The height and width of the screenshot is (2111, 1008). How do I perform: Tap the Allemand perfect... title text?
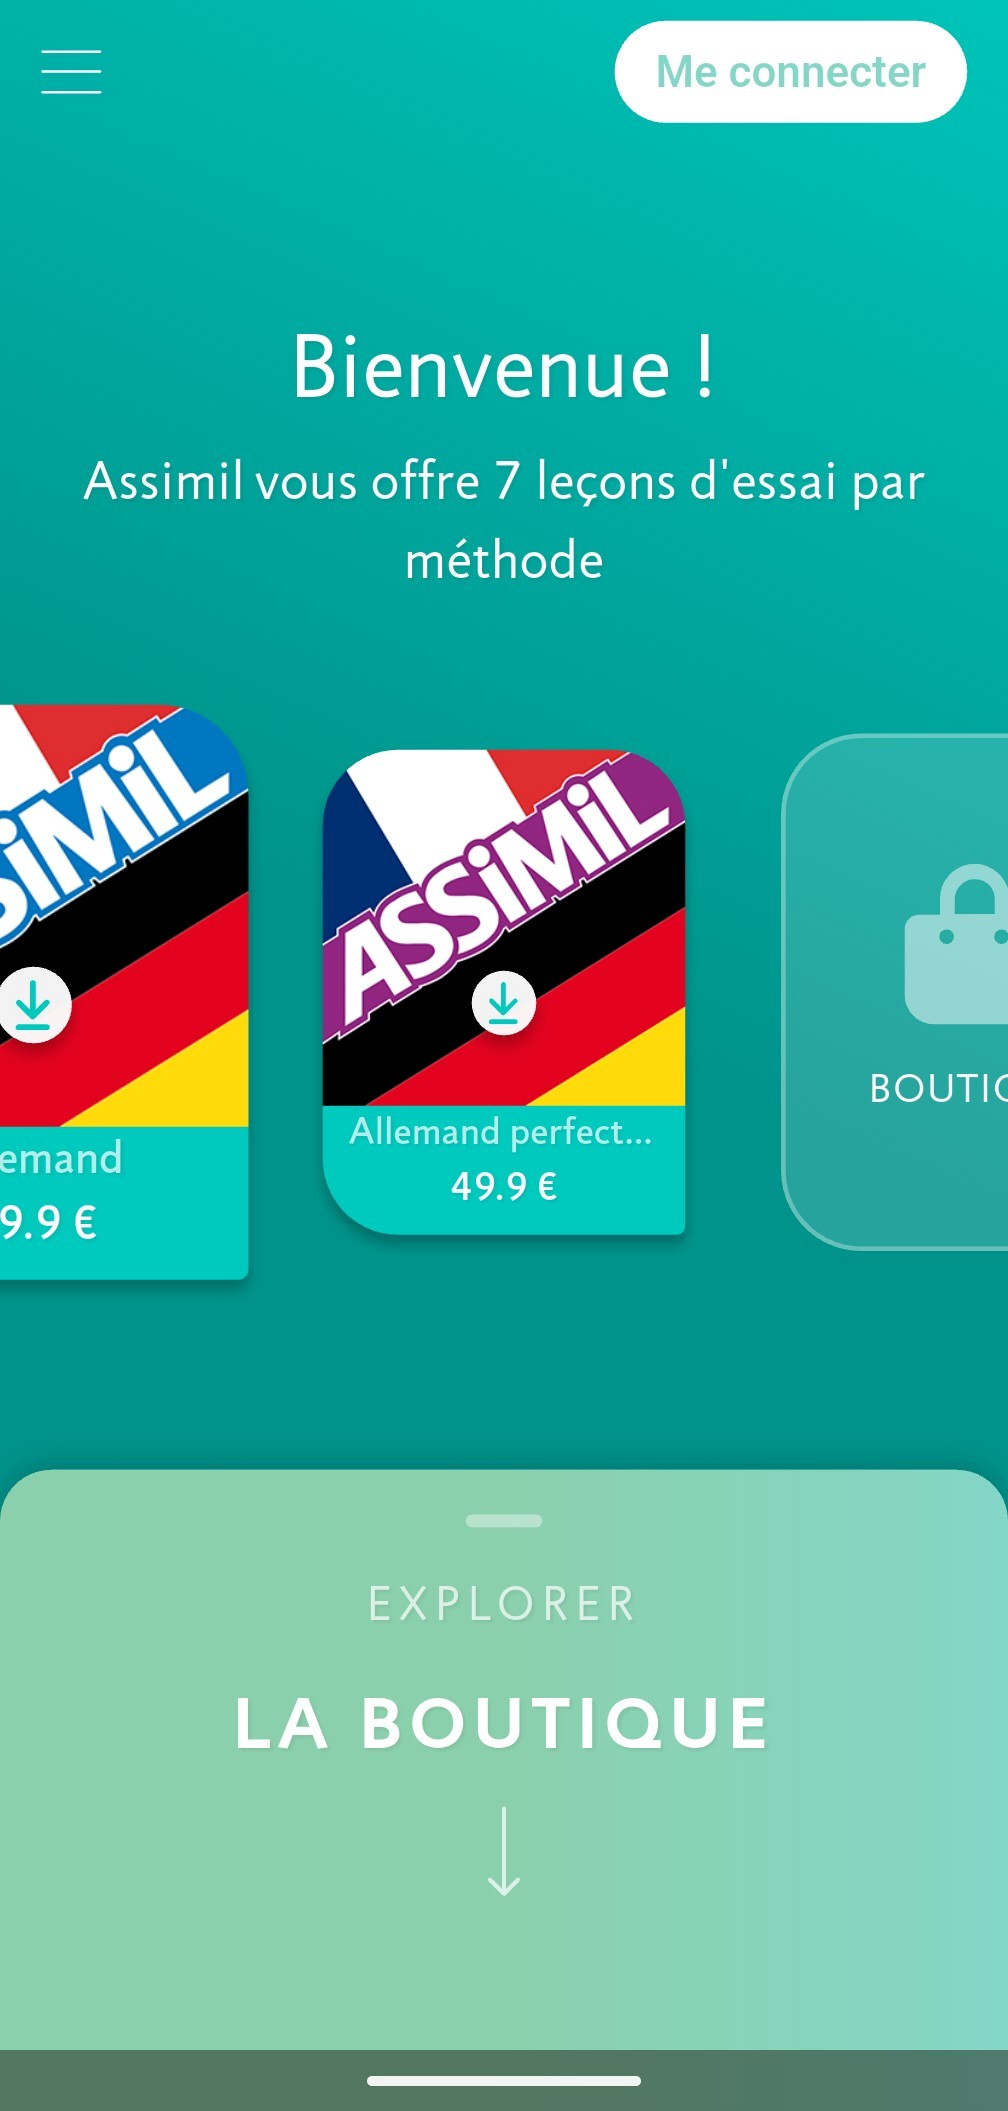501,1132
